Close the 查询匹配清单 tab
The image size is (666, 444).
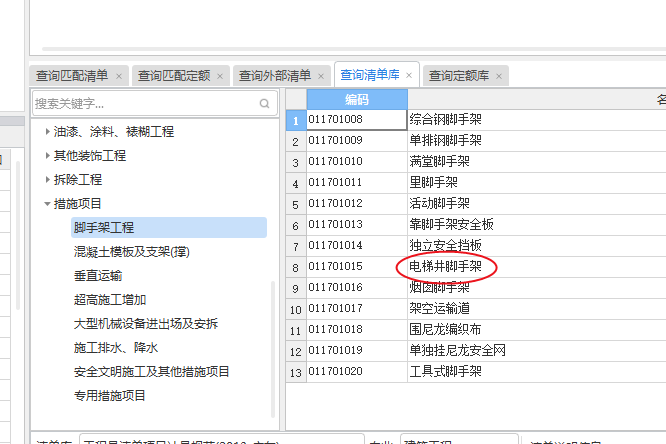(x=119, y=76)
